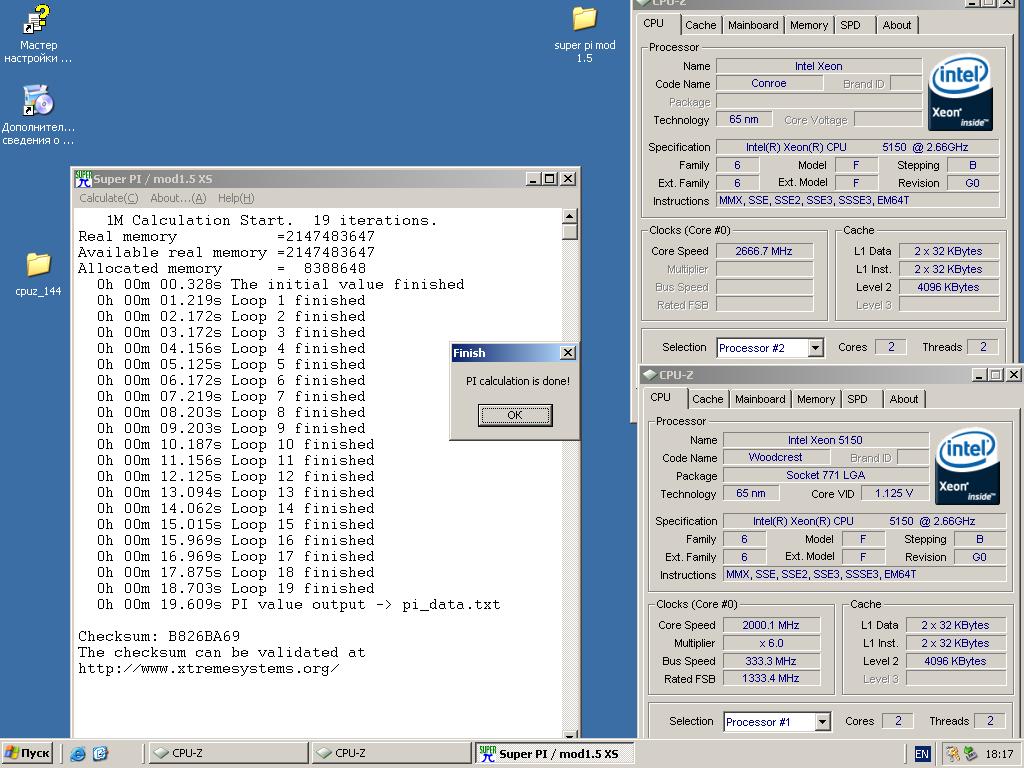The width and height of the screenshot is (1024, 768).
Task: Click the second quick launch icon beside Internet Explorer
Action: (x=100, y=754)
